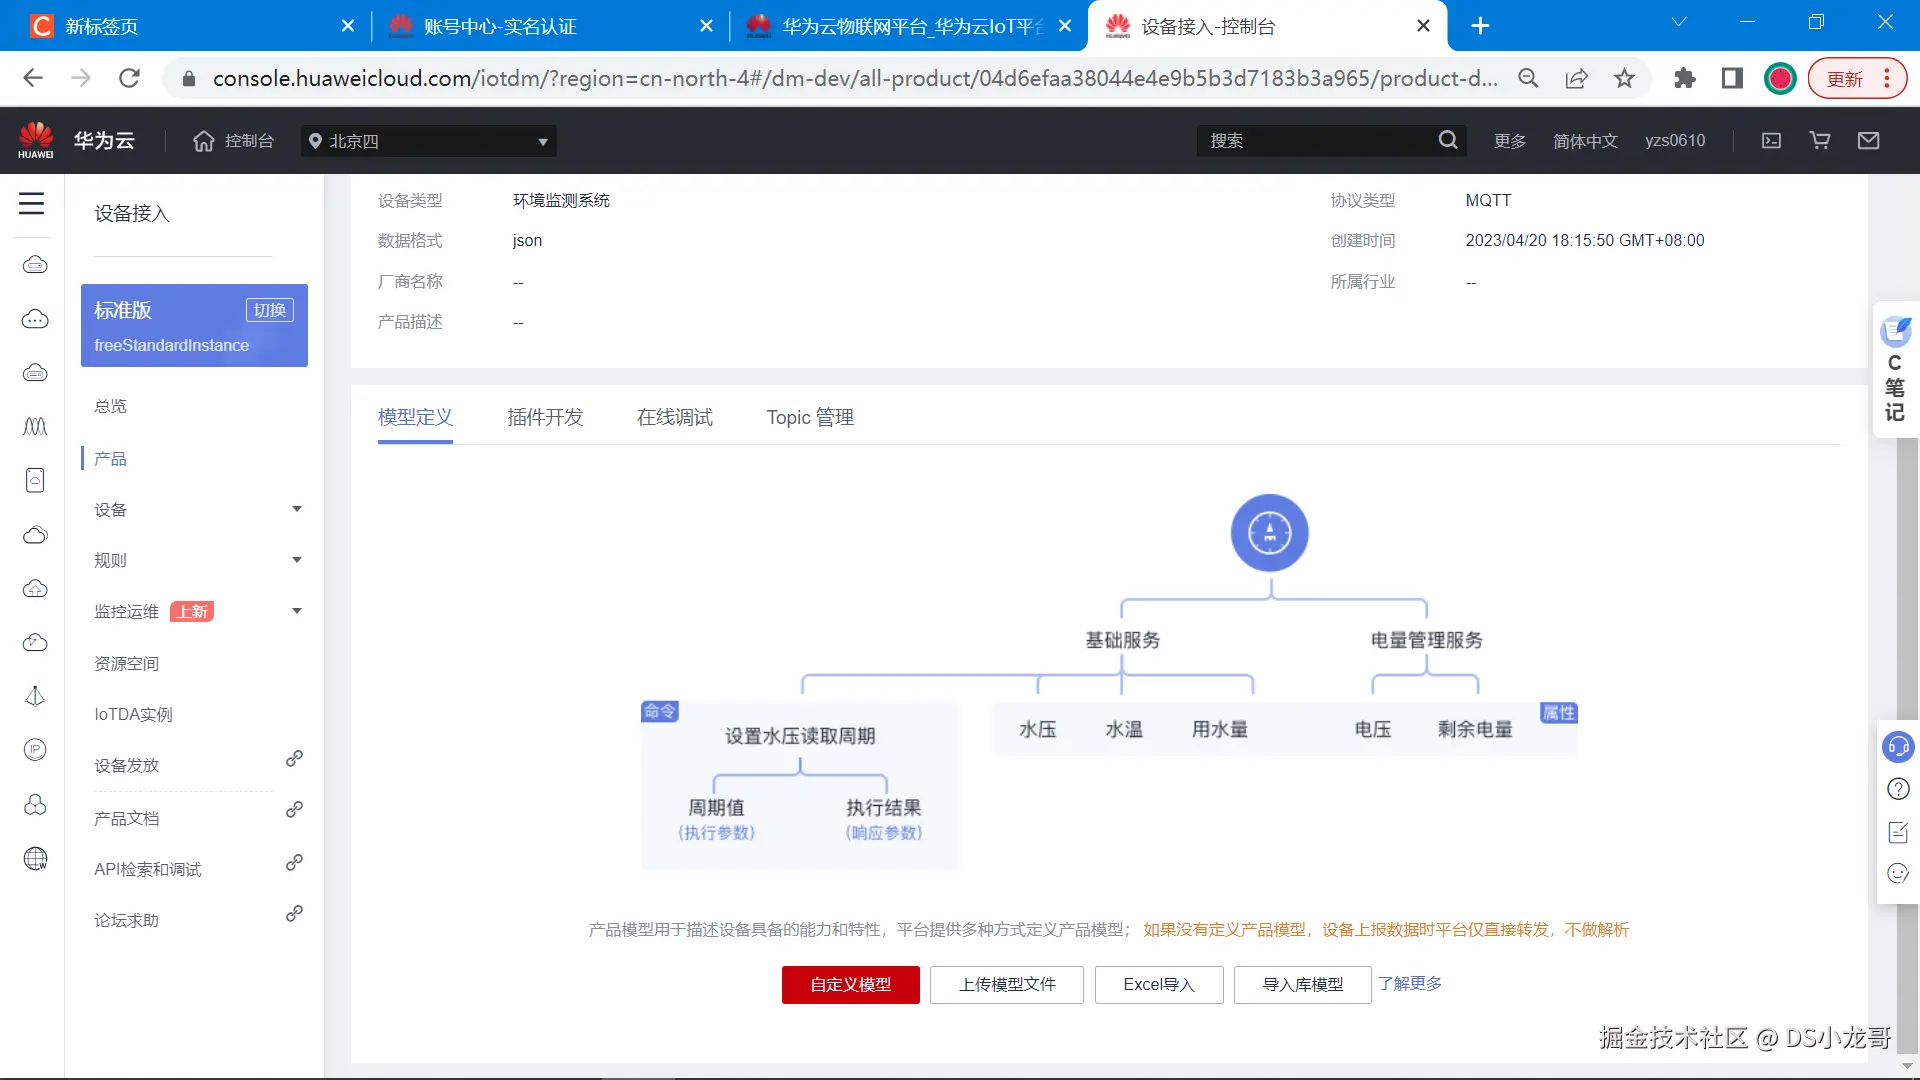Switch to the Topic 管理 tab
The width and height of the screenshot is (1920, 1080).
809,417
